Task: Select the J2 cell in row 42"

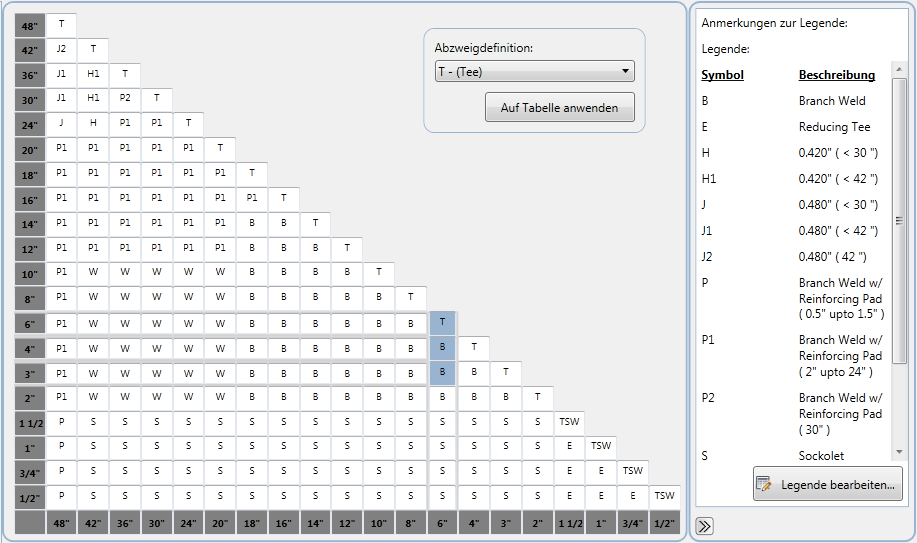Action: point(61,48)
